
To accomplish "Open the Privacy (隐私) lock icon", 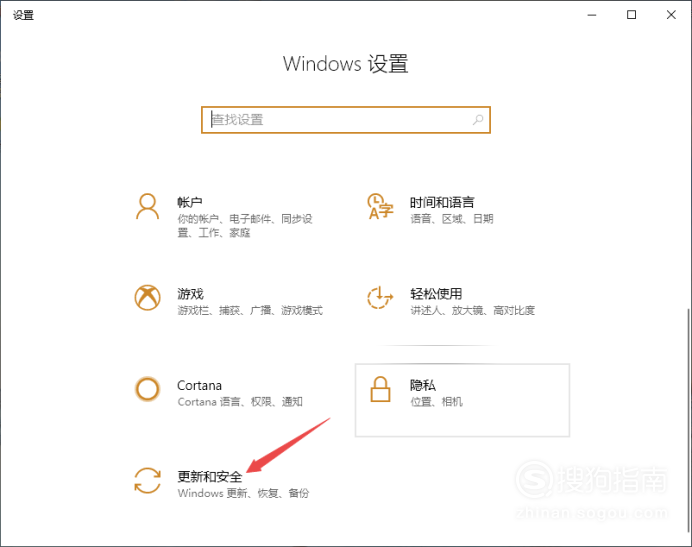I will pyautogui.click(x=380, y=389).
